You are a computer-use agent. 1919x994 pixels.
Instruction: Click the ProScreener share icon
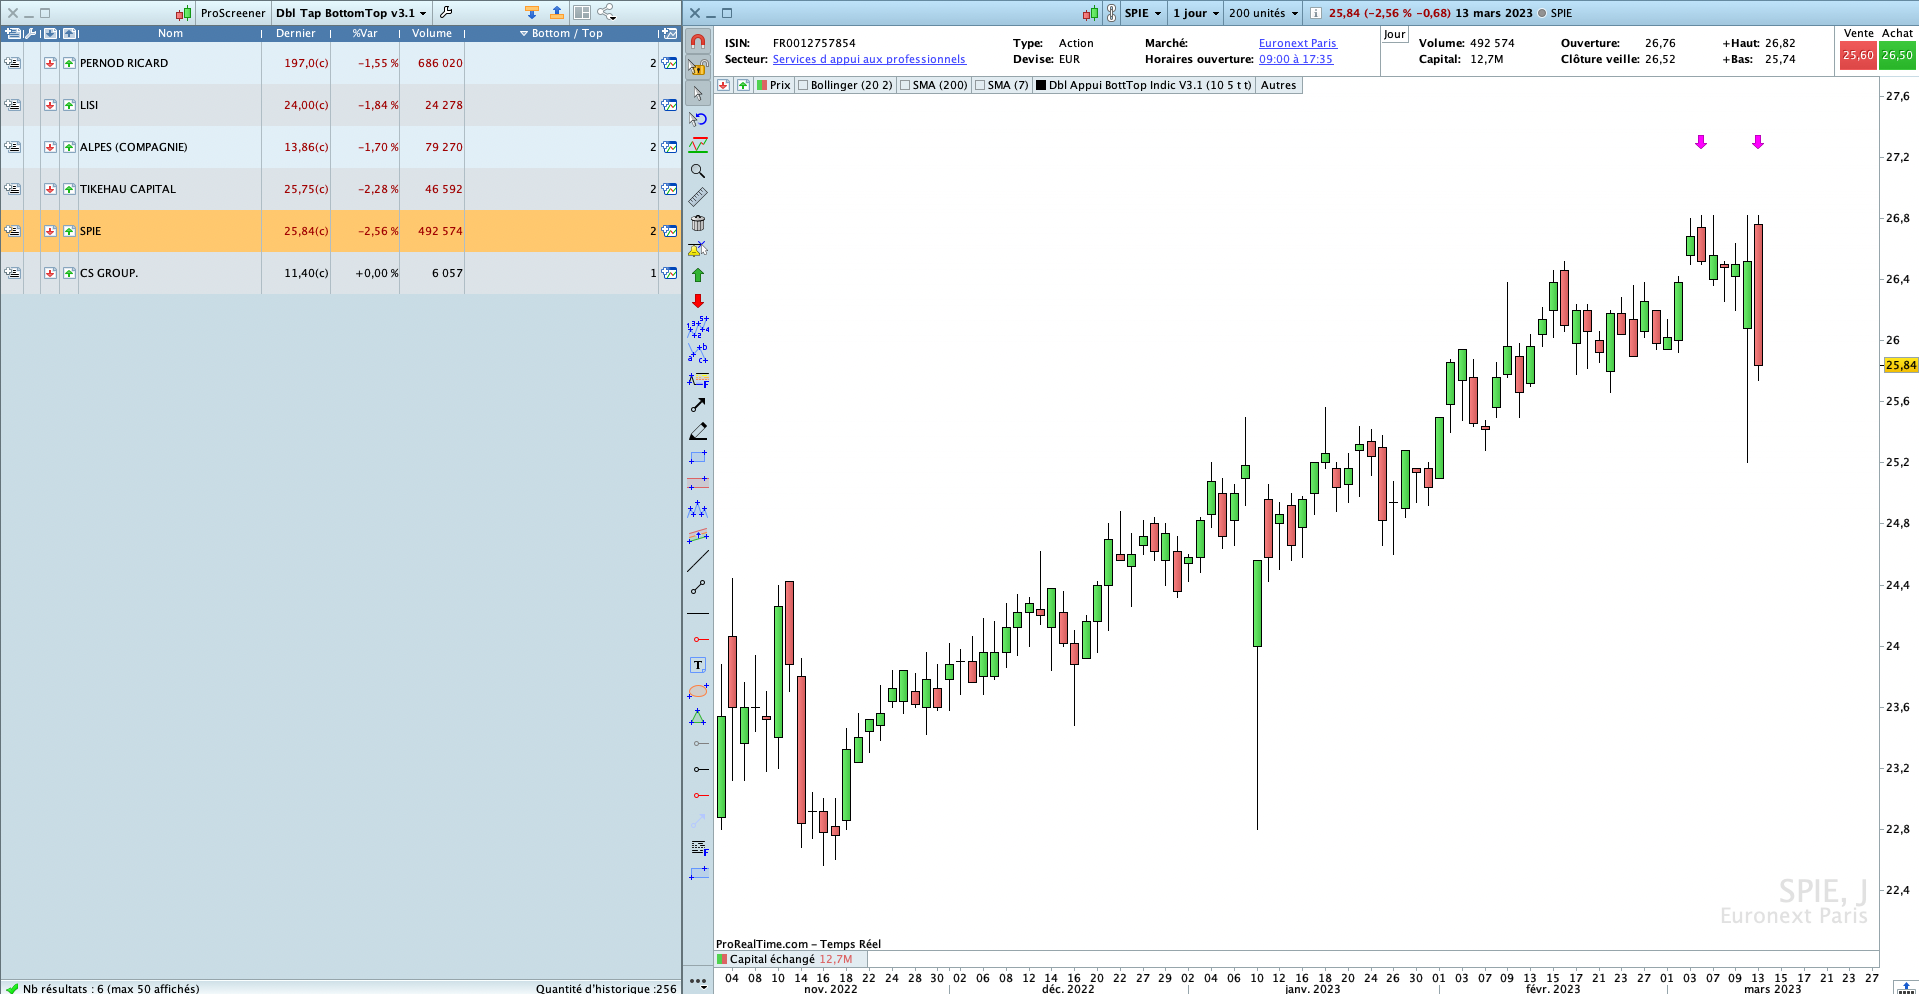coord(607,12)
